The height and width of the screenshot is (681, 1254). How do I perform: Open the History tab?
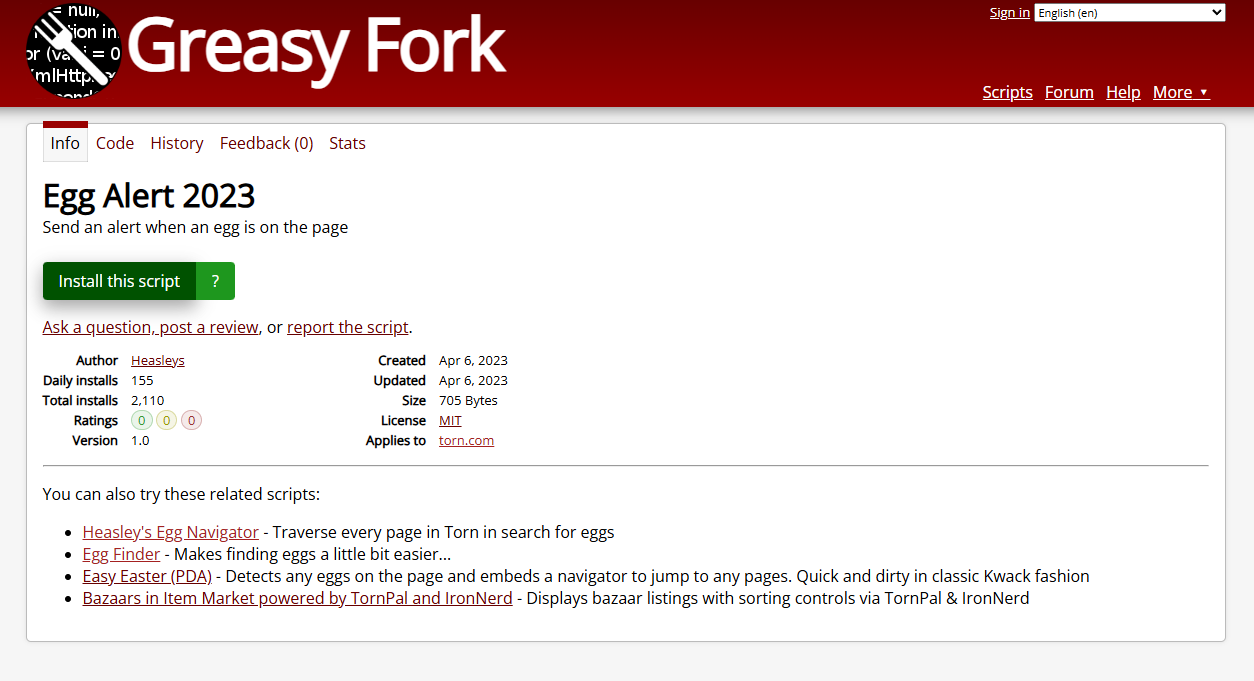(x=177, y=143)
